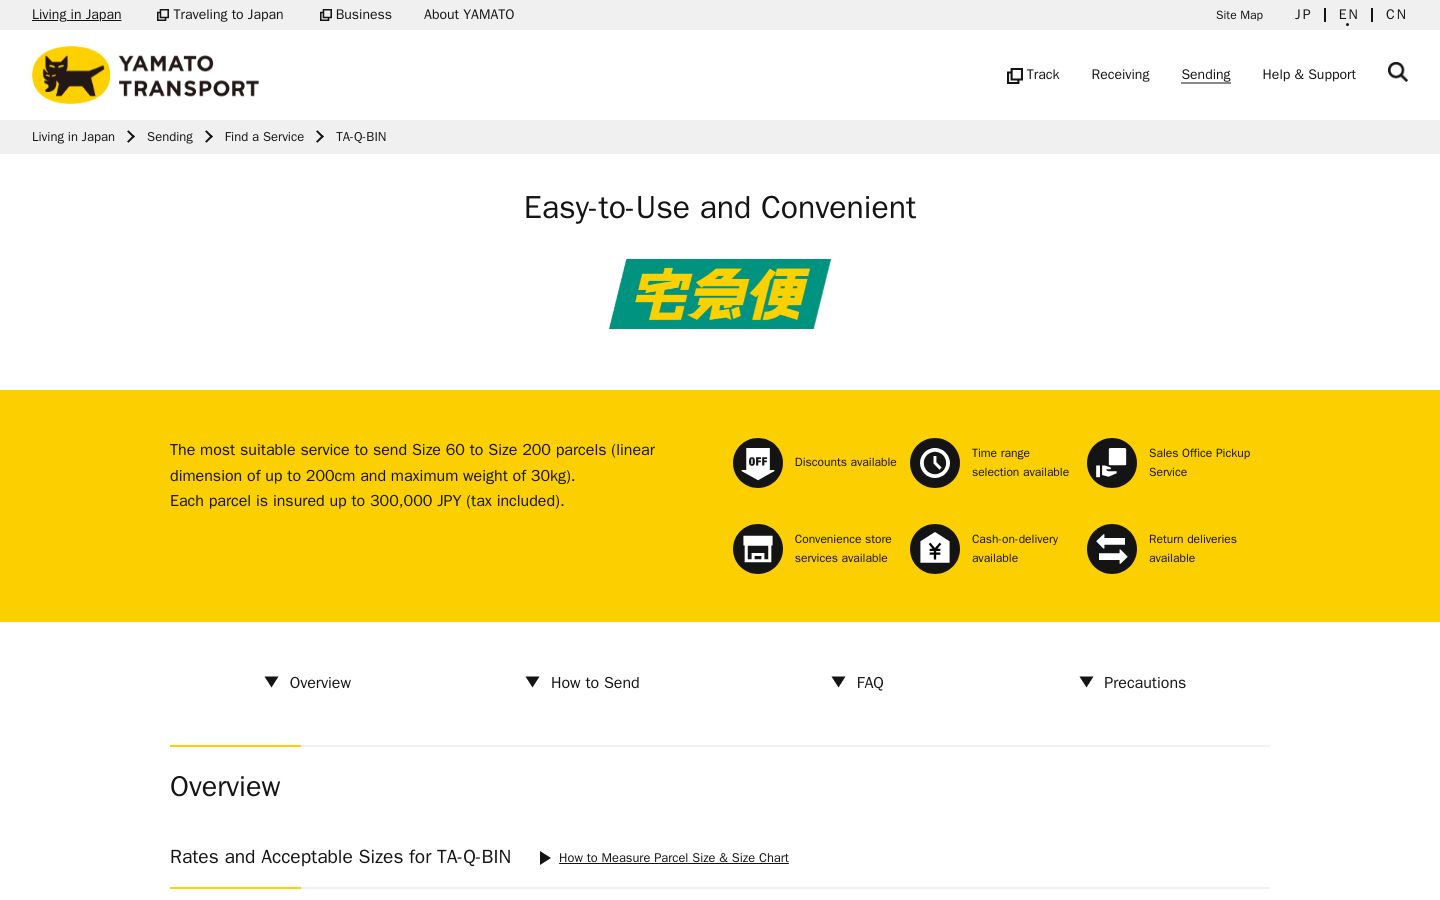The image size is (1440, 900).
Task: Open the Sending menu
Action: click(x=1206, y=75)
